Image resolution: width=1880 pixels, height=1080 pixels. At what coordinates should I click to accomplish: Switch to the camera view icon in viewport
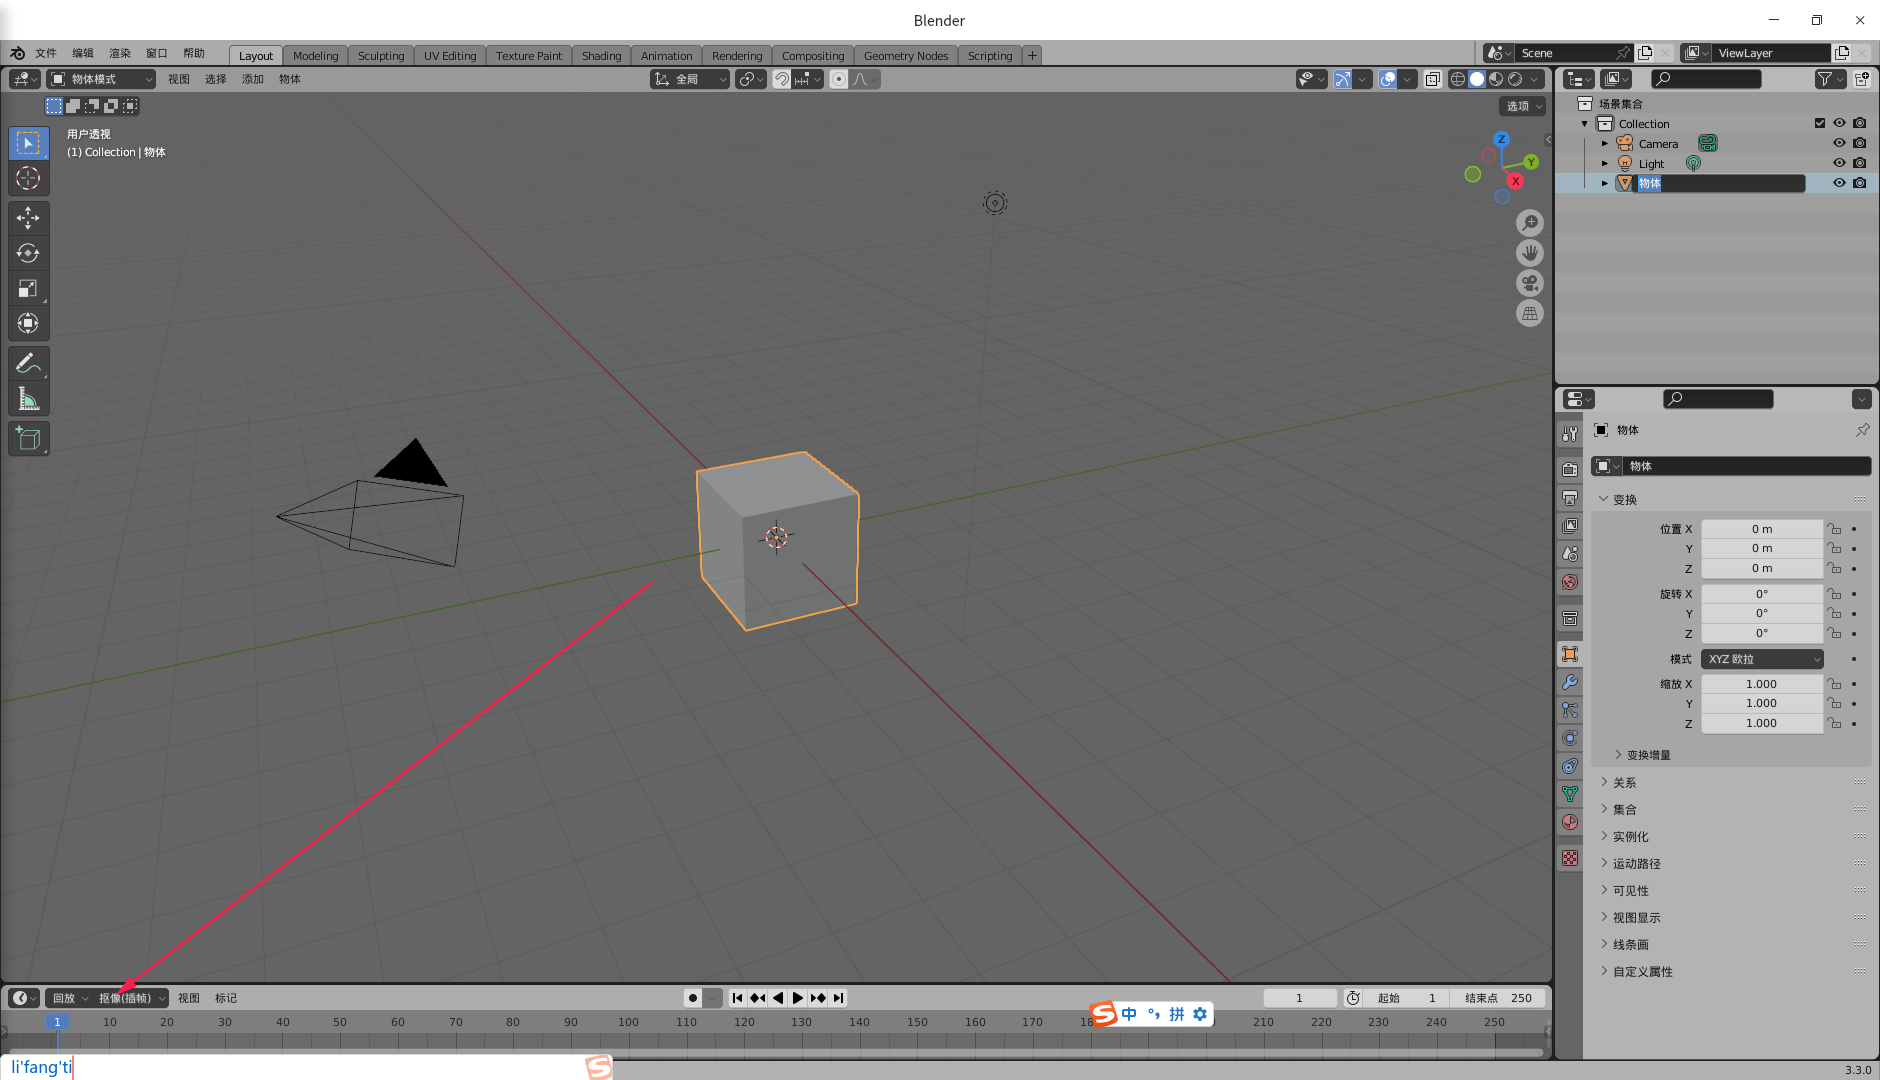pyautogui.click(x=1530, y=283)
